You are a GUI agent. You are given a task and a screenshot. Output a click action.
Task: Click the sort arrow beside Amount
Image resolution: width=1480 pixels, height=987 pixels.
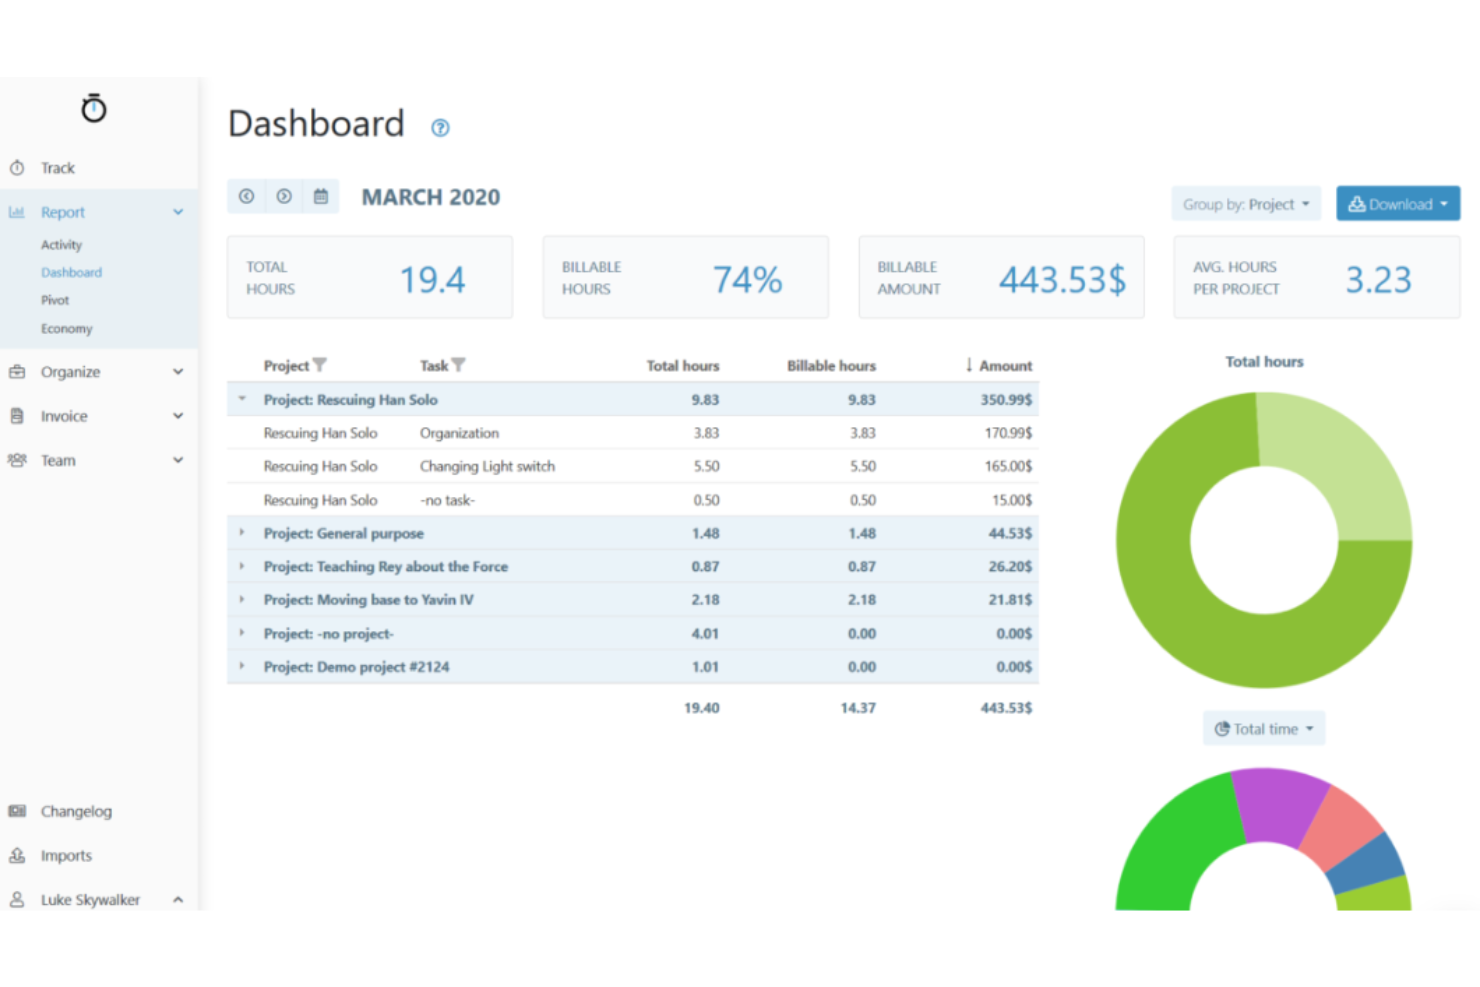tap(968, 365)
